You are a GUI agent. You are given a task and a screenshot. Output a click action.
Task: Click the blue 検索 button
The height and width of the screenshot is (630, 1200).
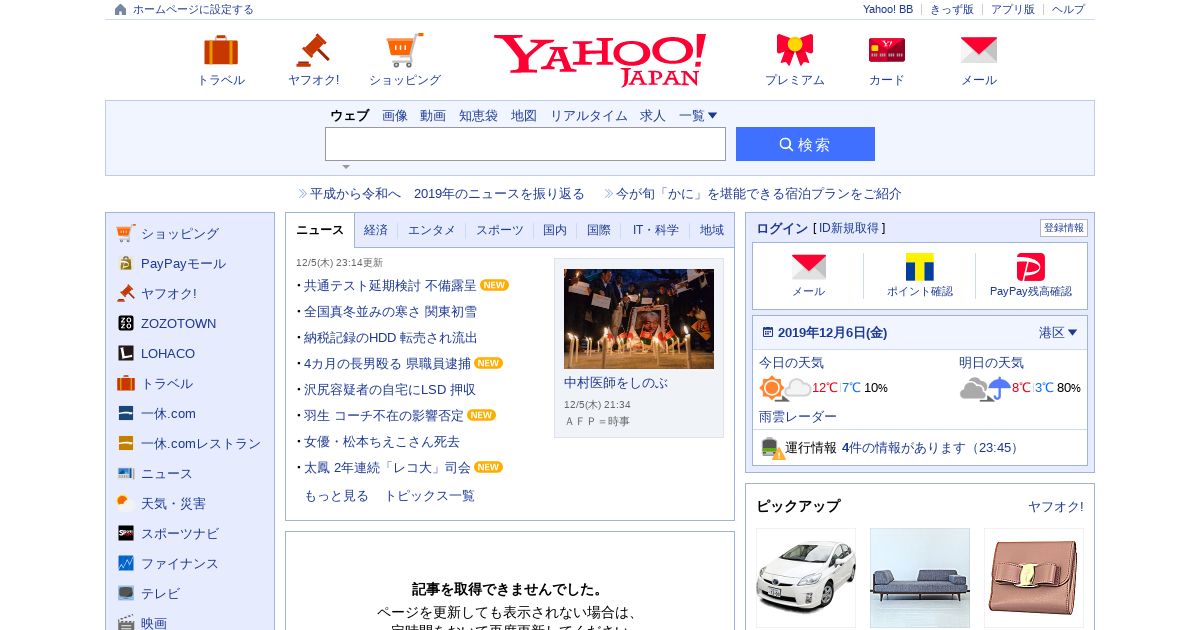(805, 144)
